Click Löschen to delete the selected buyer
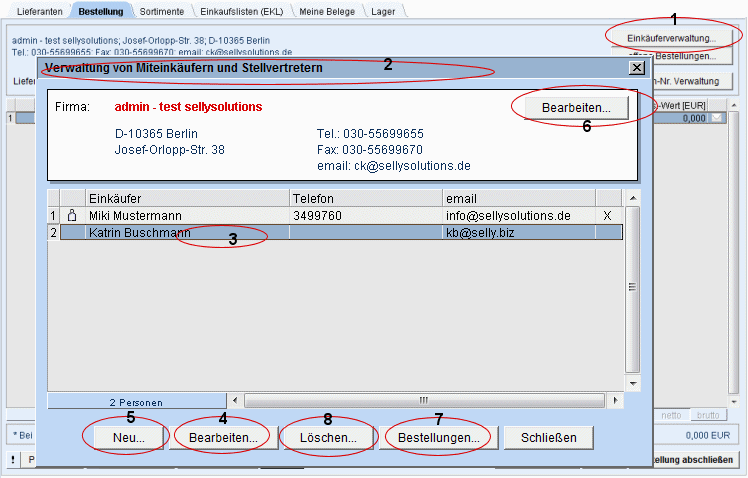Screen dimensions: 748x478 (329, 438)
